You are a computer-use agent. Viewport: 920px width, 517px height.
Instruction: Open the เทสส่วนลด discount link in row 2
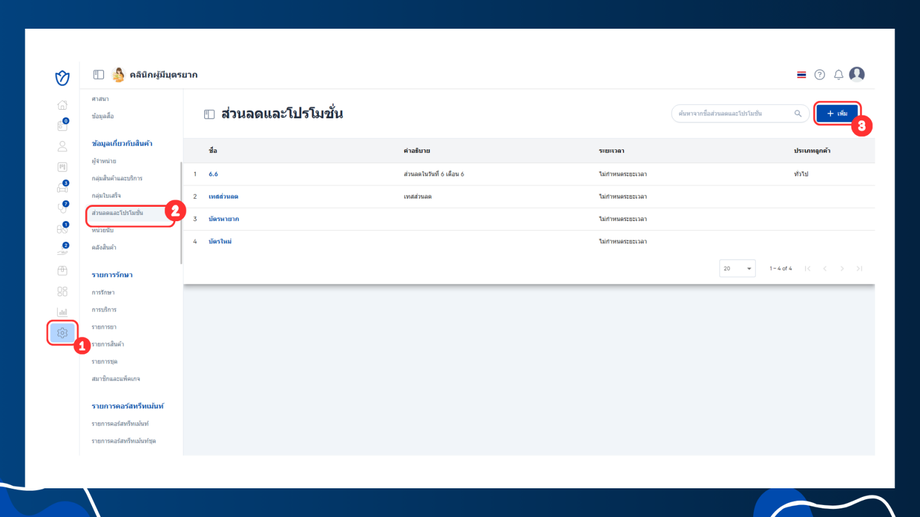pos(224,197)
